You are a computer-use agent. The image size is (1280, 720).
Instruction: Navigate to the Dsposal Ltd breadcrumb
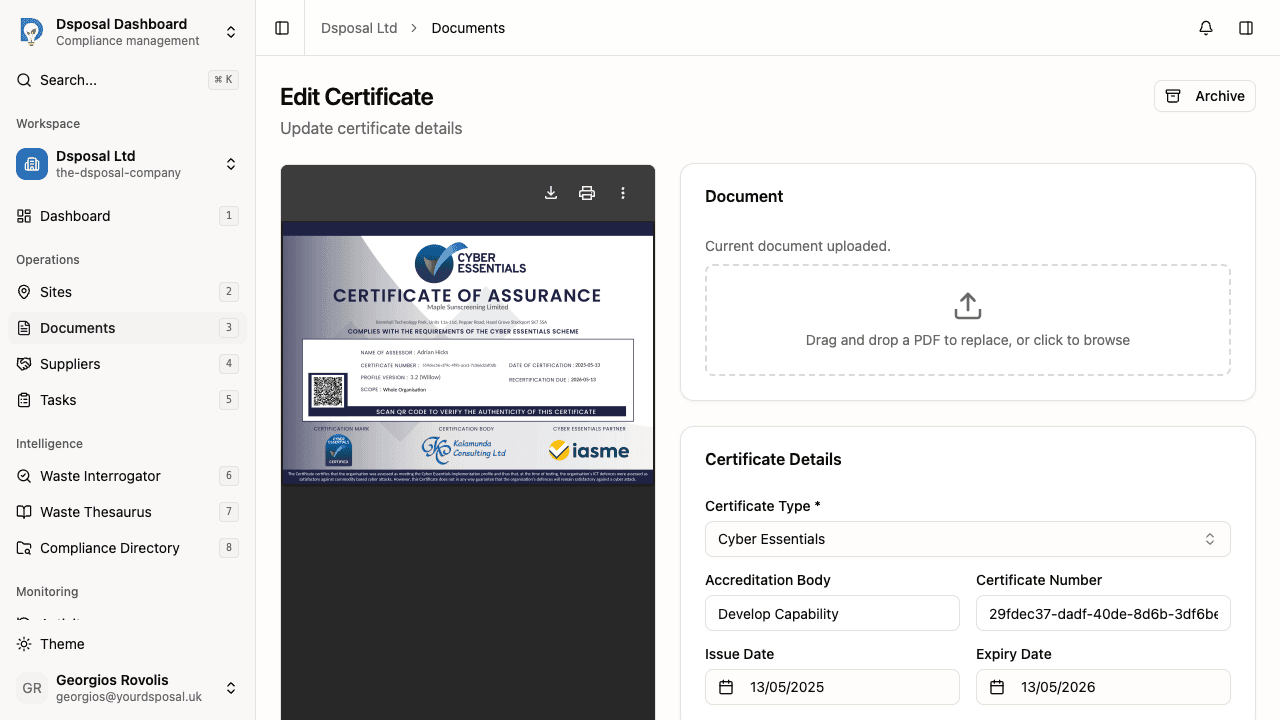click(x=359, y=28)
